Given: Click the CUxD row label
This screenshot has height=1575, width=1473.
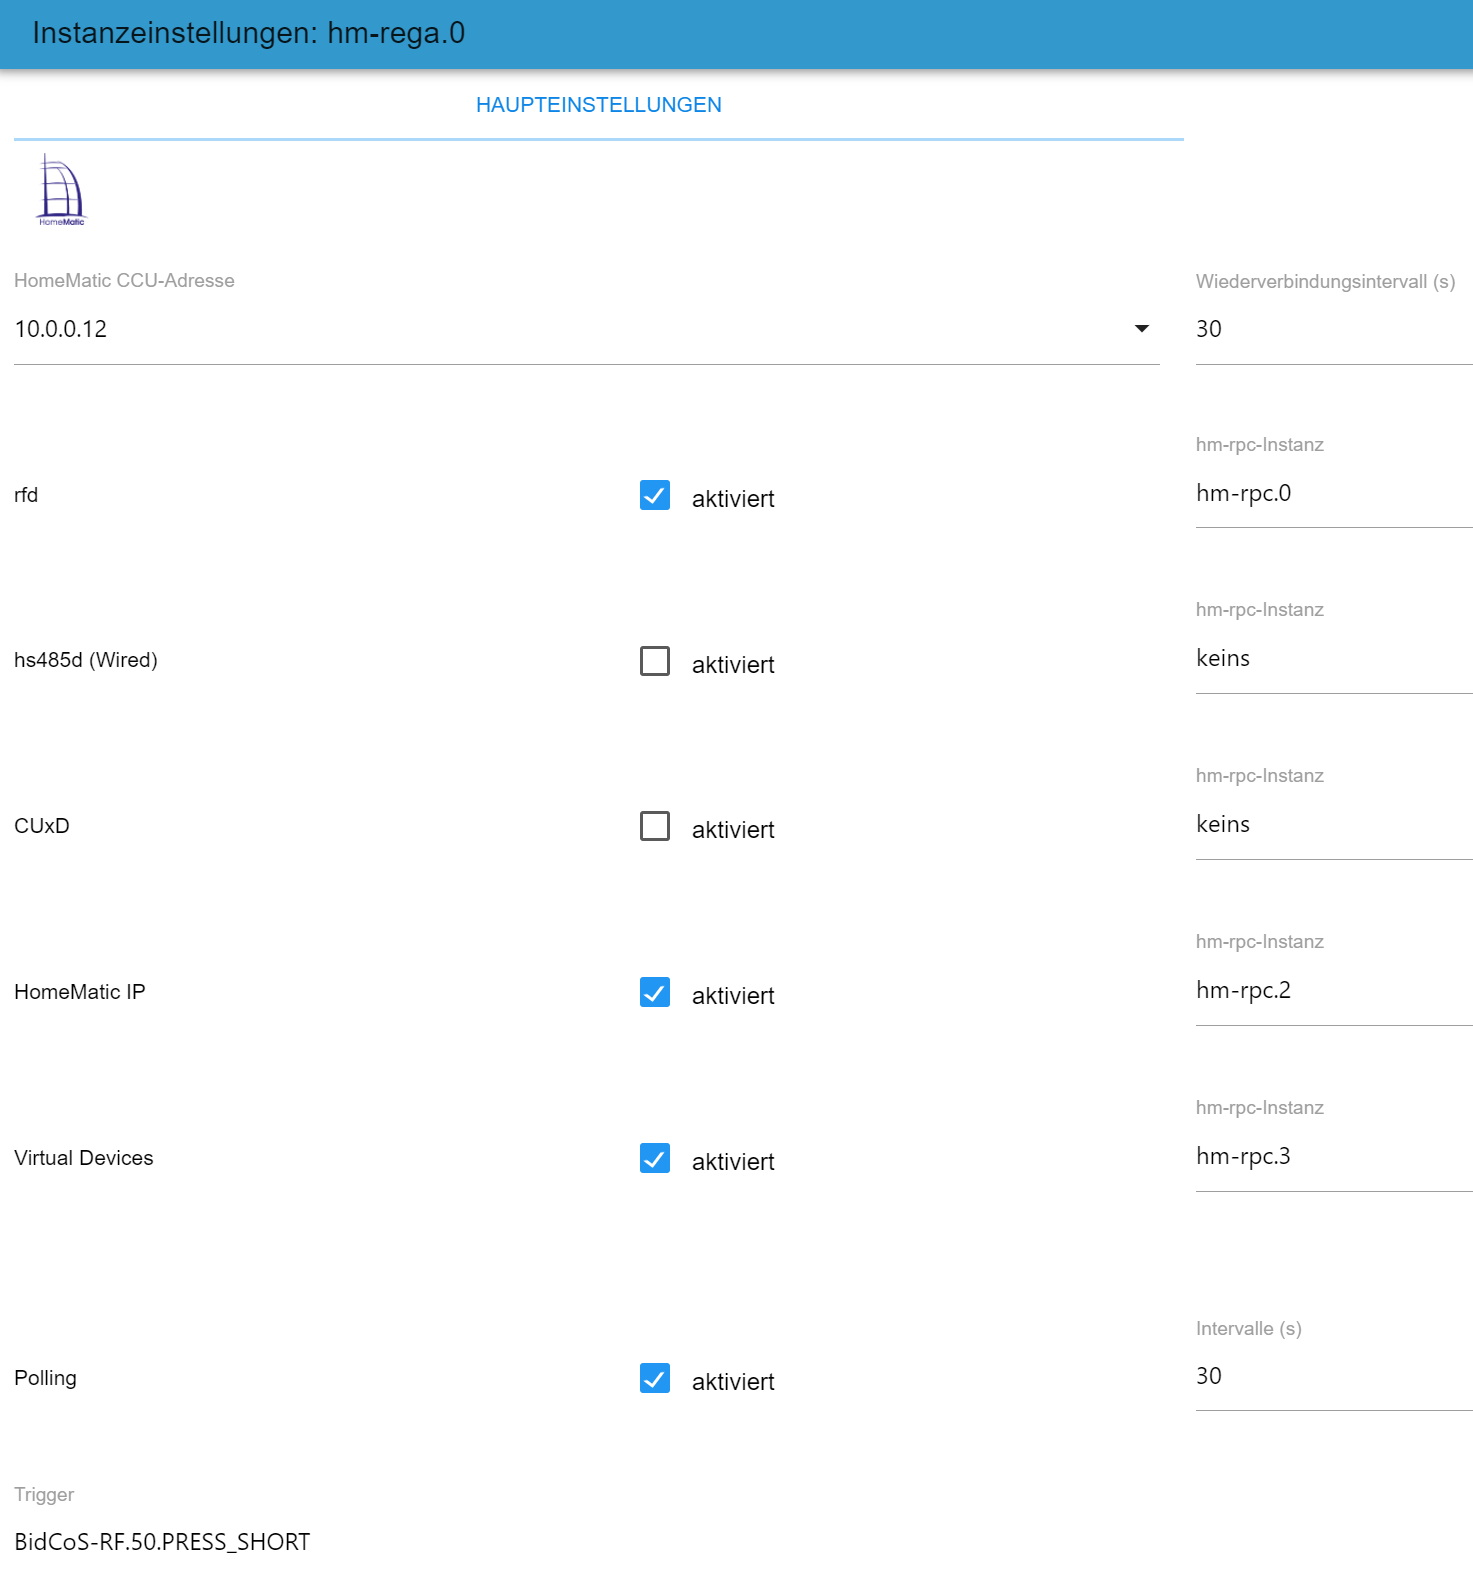Looking at the screenshot, I should [x=42, y=826].
